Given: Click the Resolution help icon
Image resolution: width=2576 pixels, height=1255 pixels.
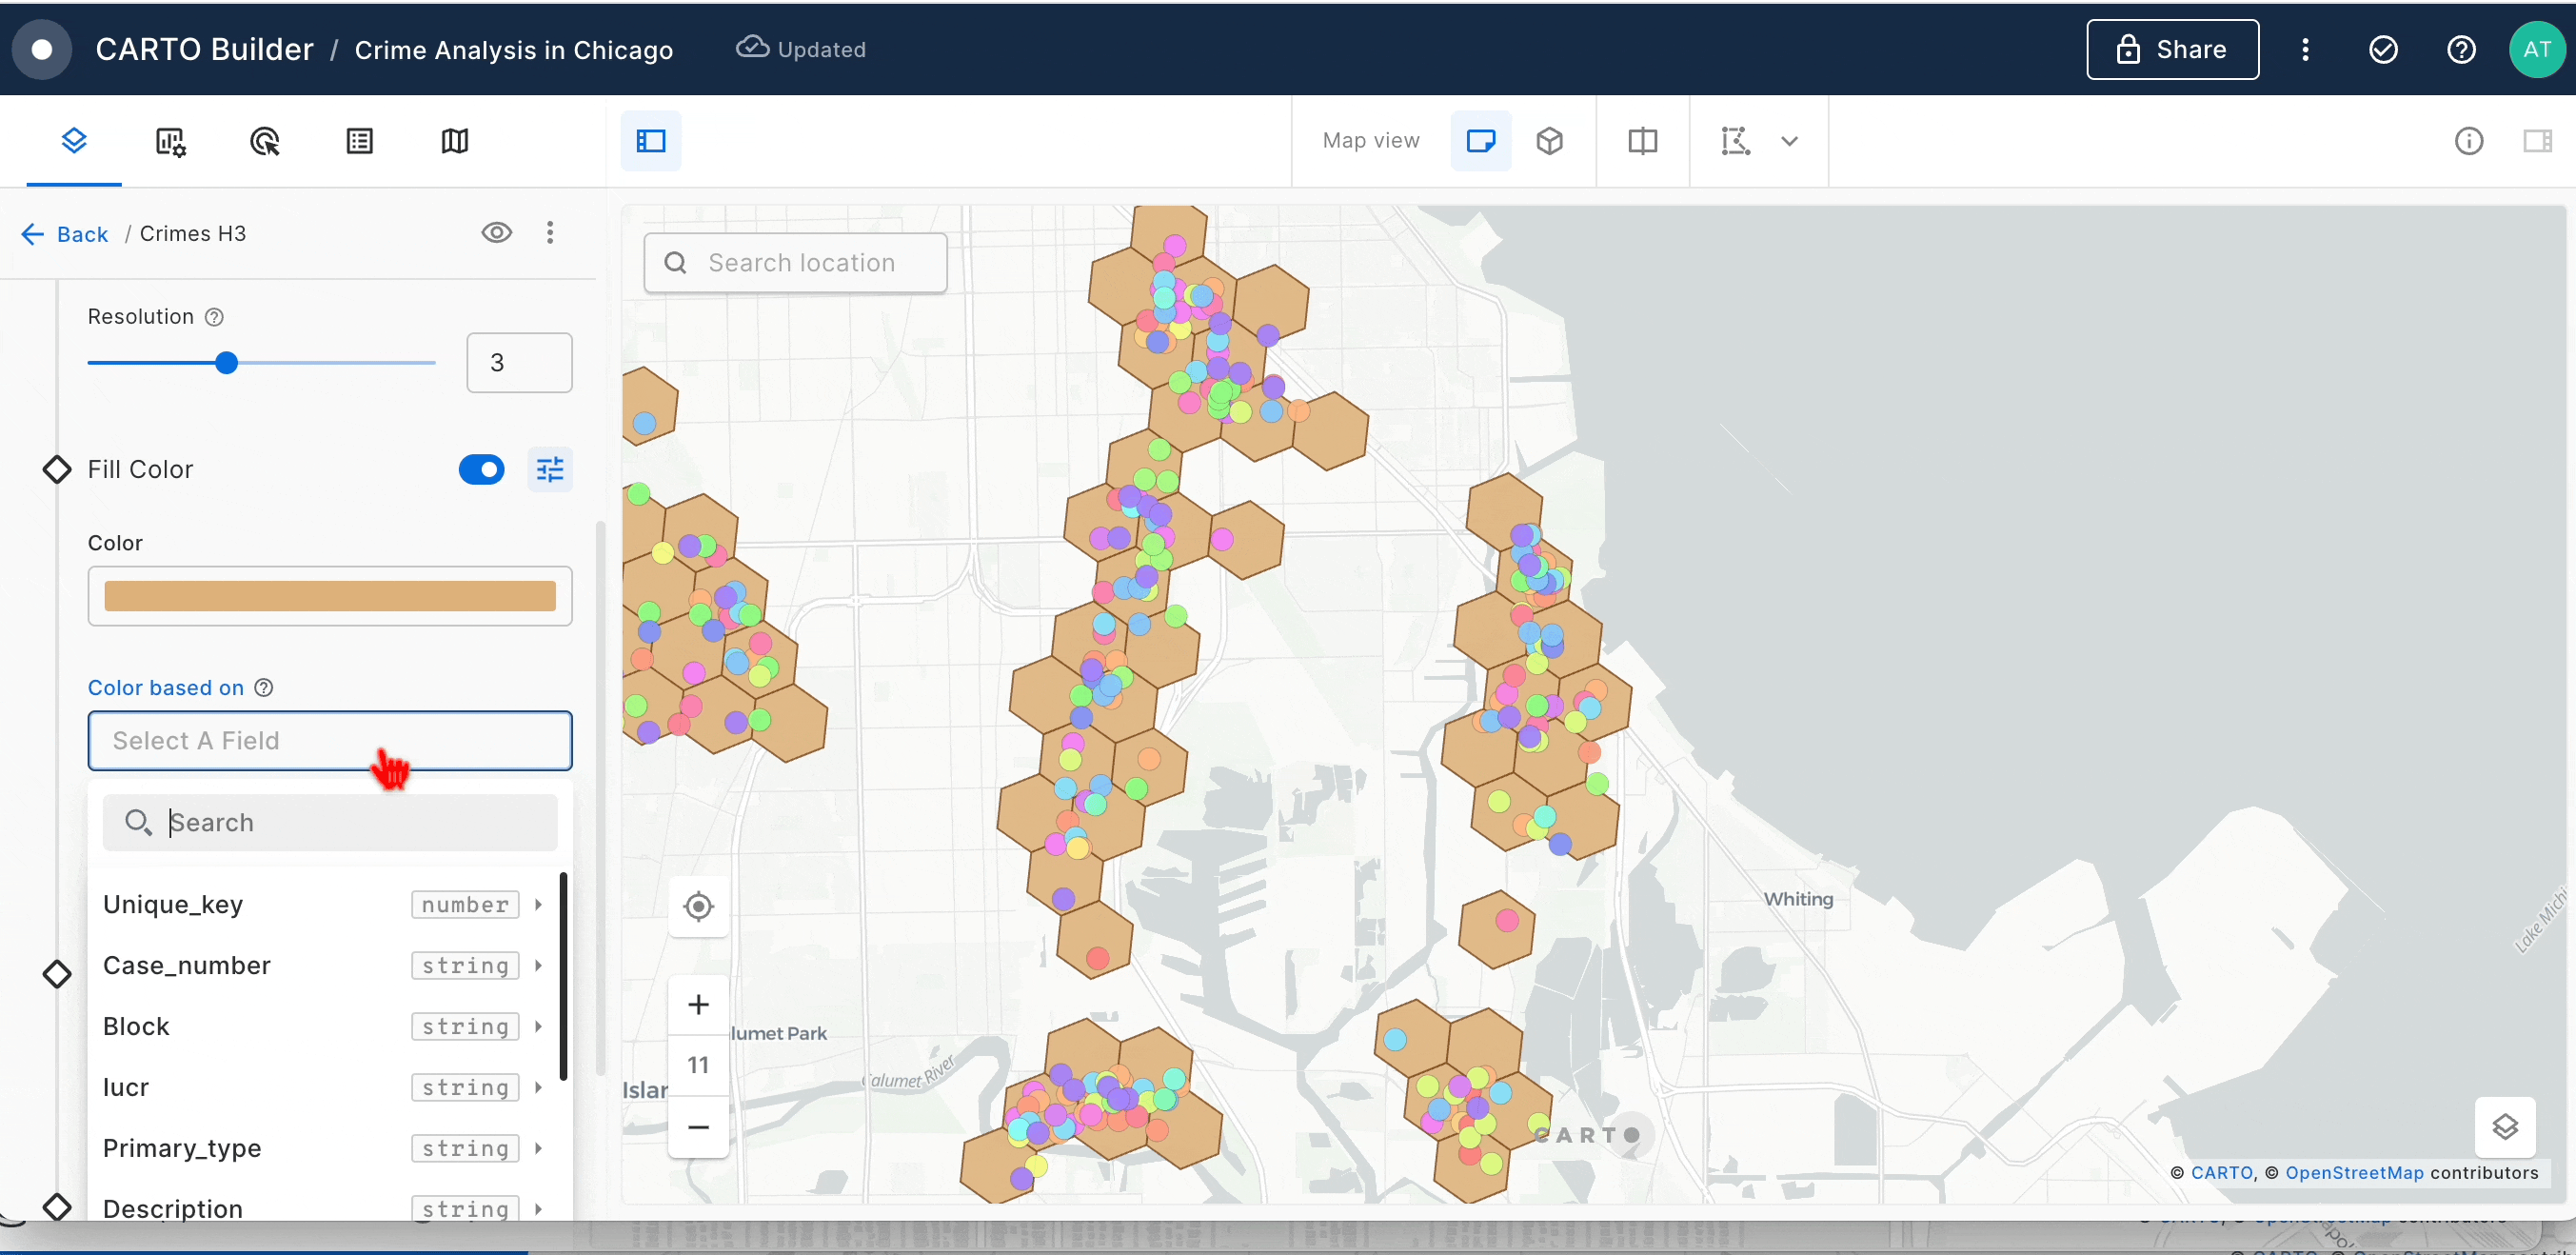Looking at the screenshot, I should (x=214, y=317).
